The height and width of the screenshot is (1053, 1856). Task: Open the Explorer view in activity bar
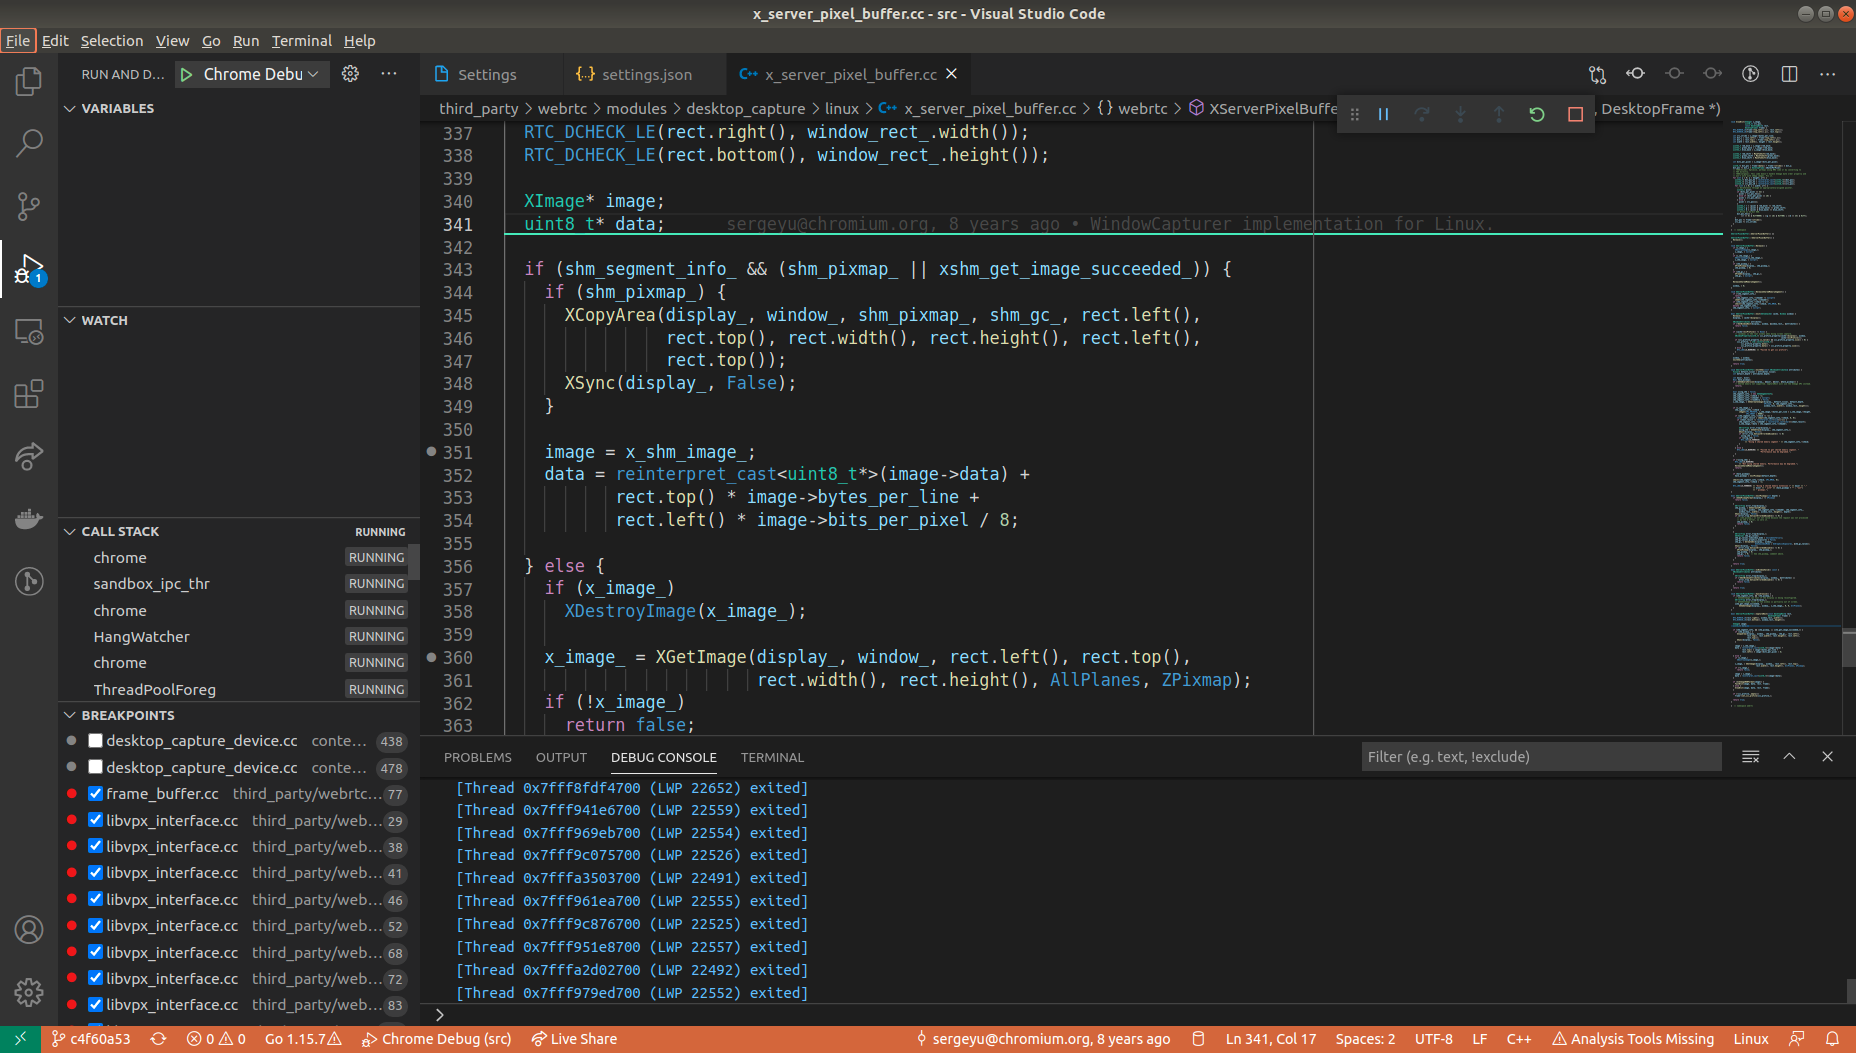(x=29, y=81)
